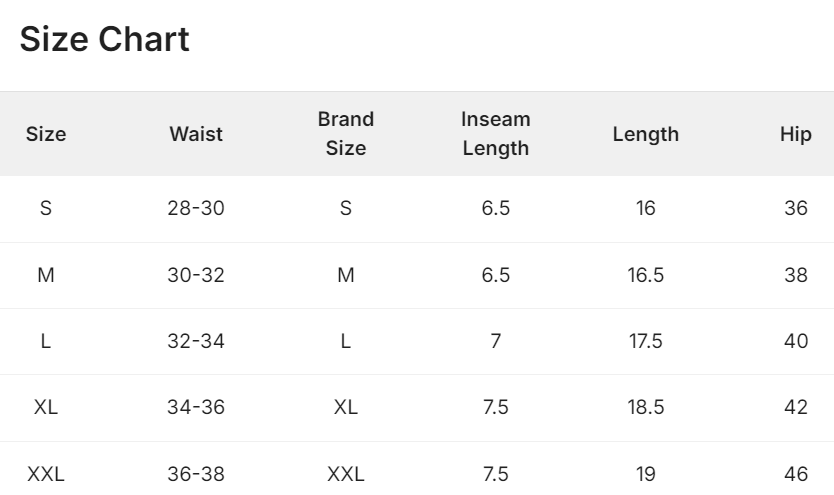The image size is (834, 495).
Task: Select the 30-32 waist value
Action: click(196, 275)
